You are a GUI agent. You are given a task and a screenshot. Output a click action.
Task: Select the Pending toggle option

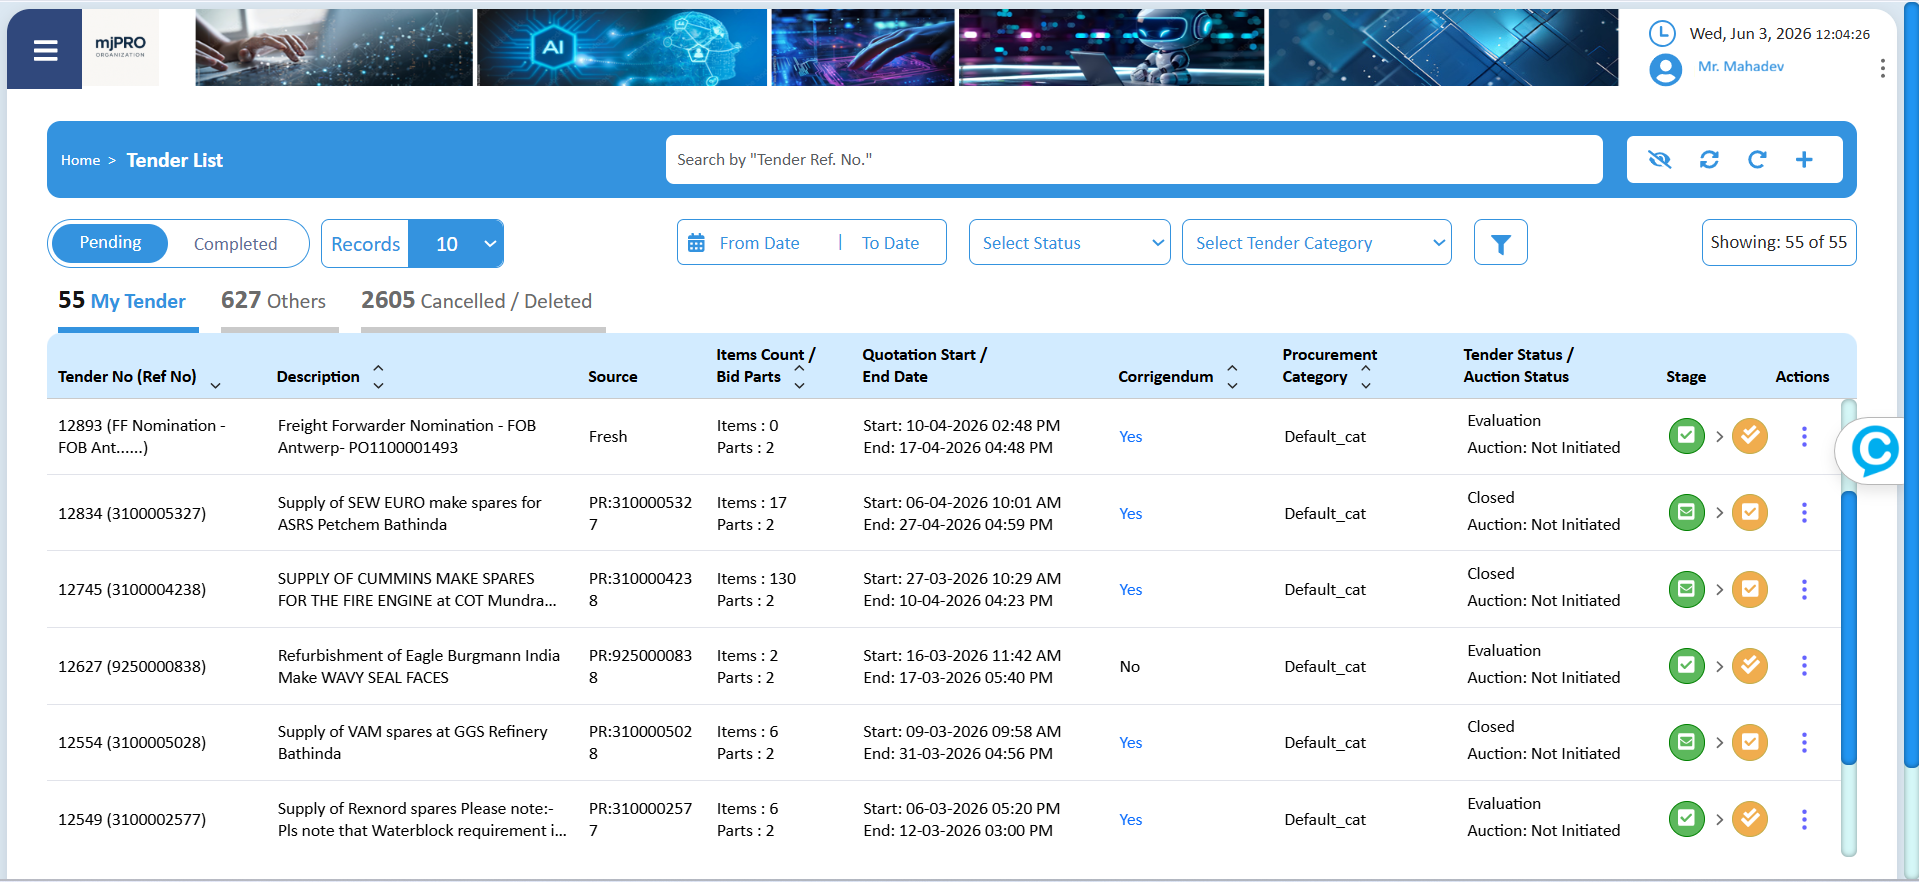[x=110, y=243]
